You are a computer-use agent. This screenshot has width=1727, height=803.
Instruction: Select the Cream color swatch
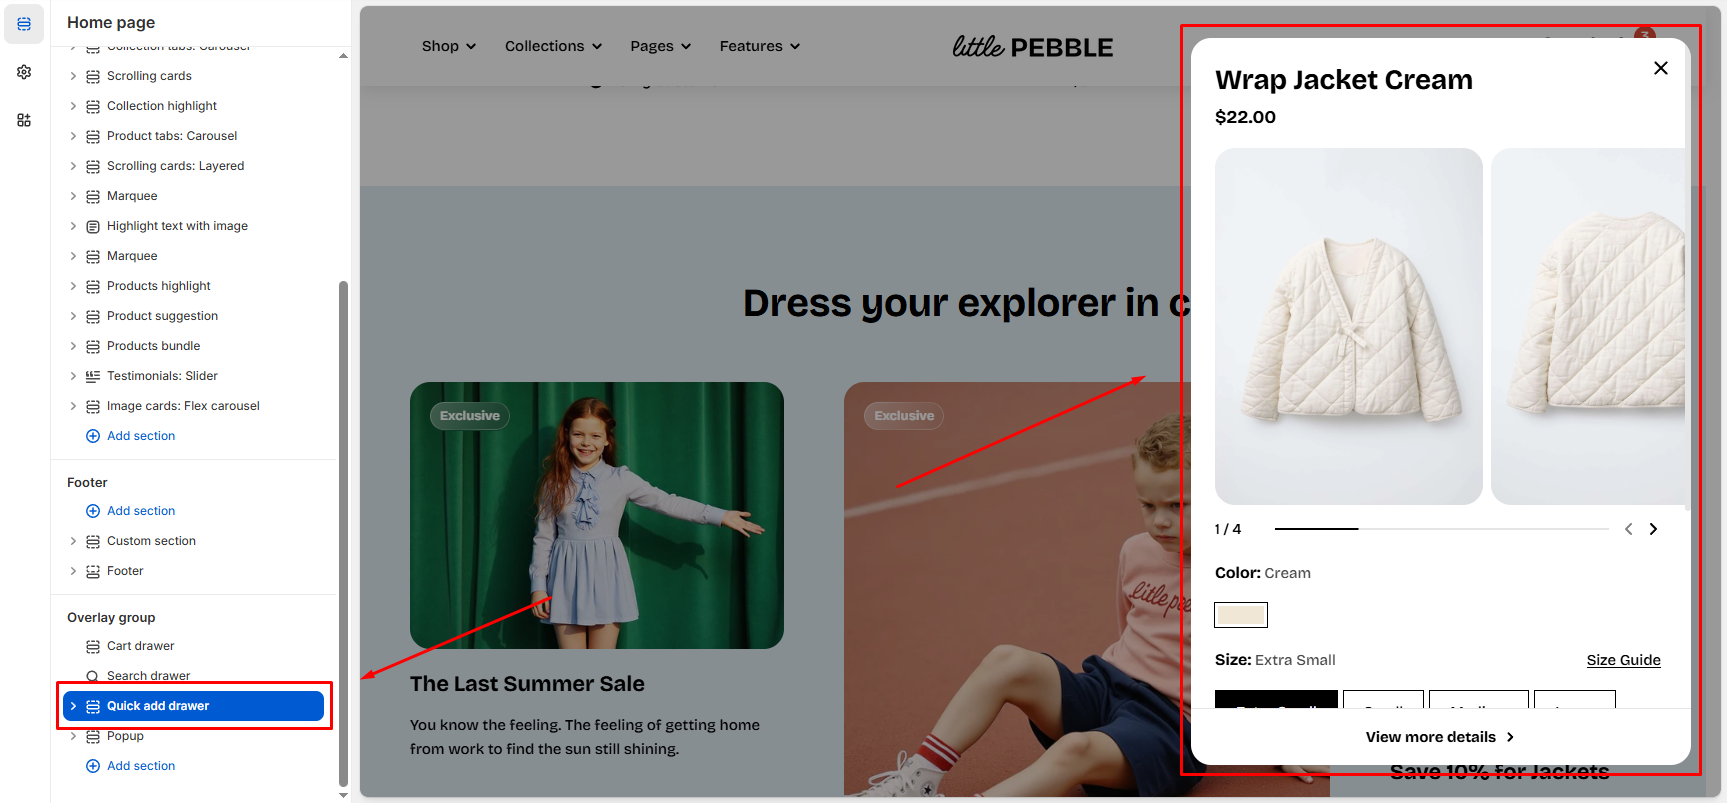pyautogui.click(x=1241, y=615)
